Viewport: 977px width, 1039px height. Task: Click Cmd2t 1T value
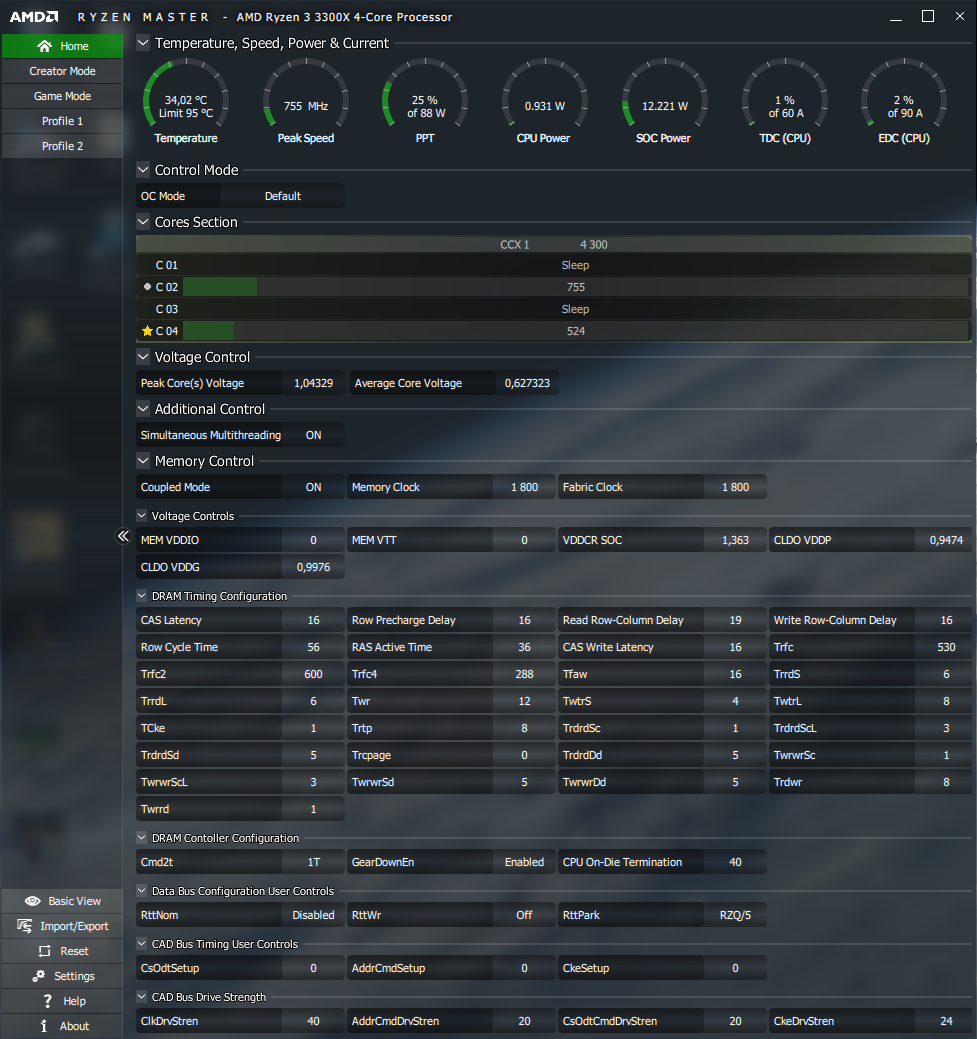tap(314, 862)
